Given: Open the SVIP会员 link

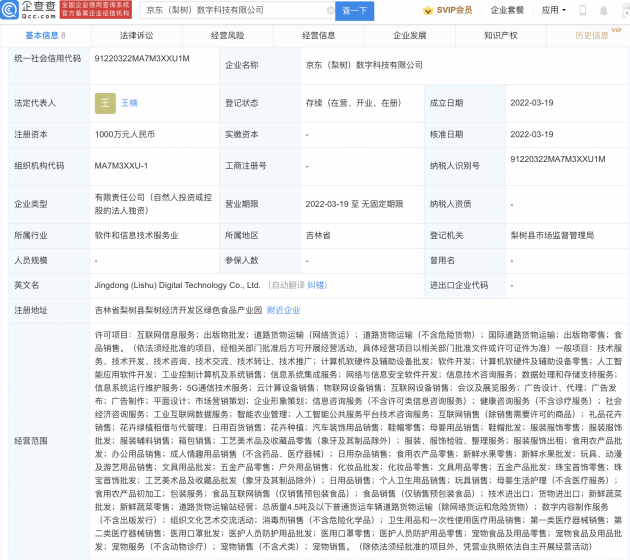Looking at the screenshot, I should [454, 10].
